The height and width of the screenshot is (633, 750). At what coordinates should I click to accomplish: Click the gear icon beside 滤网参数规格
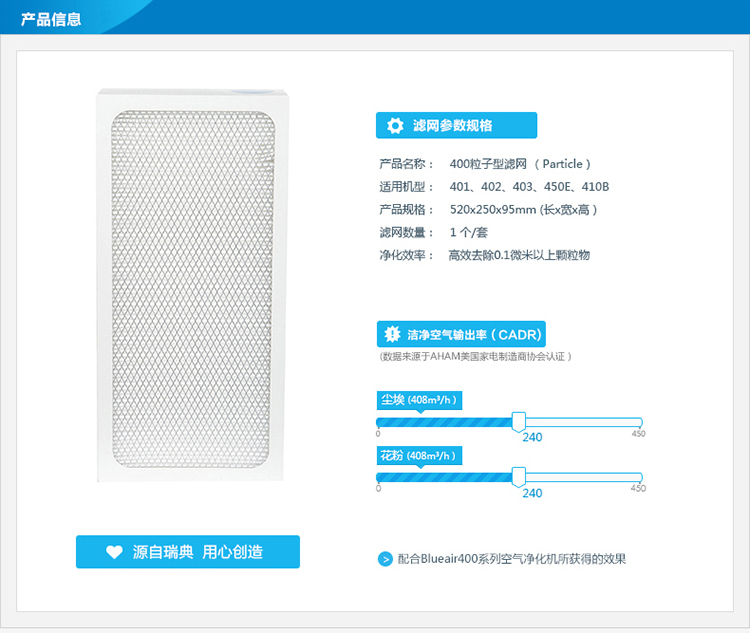point(395,126)
